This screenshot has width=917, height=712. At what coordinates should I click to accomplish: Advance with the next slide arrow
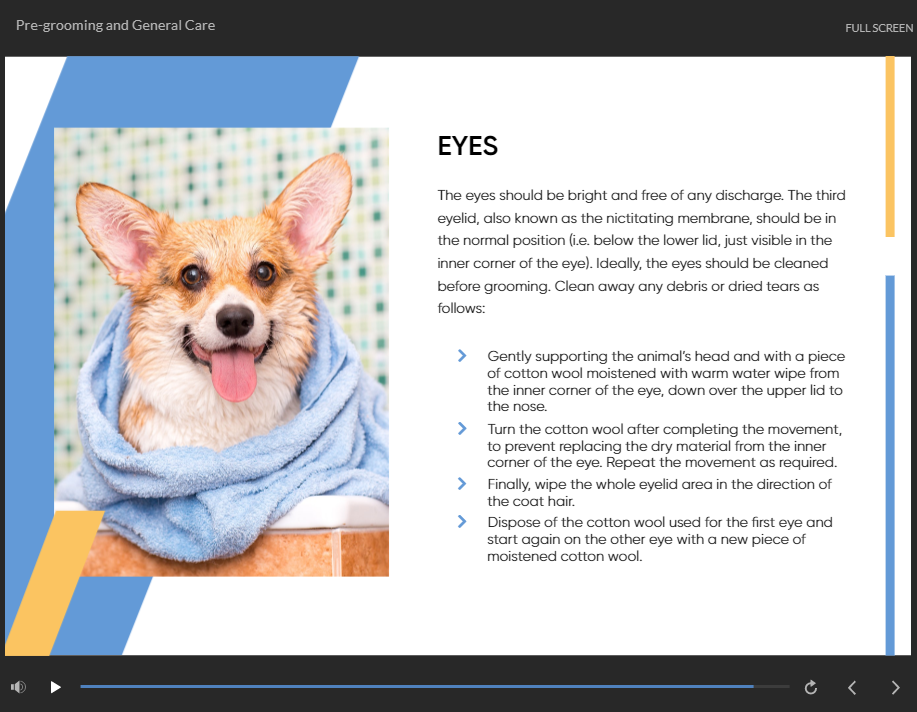click(x=895, y=687)
